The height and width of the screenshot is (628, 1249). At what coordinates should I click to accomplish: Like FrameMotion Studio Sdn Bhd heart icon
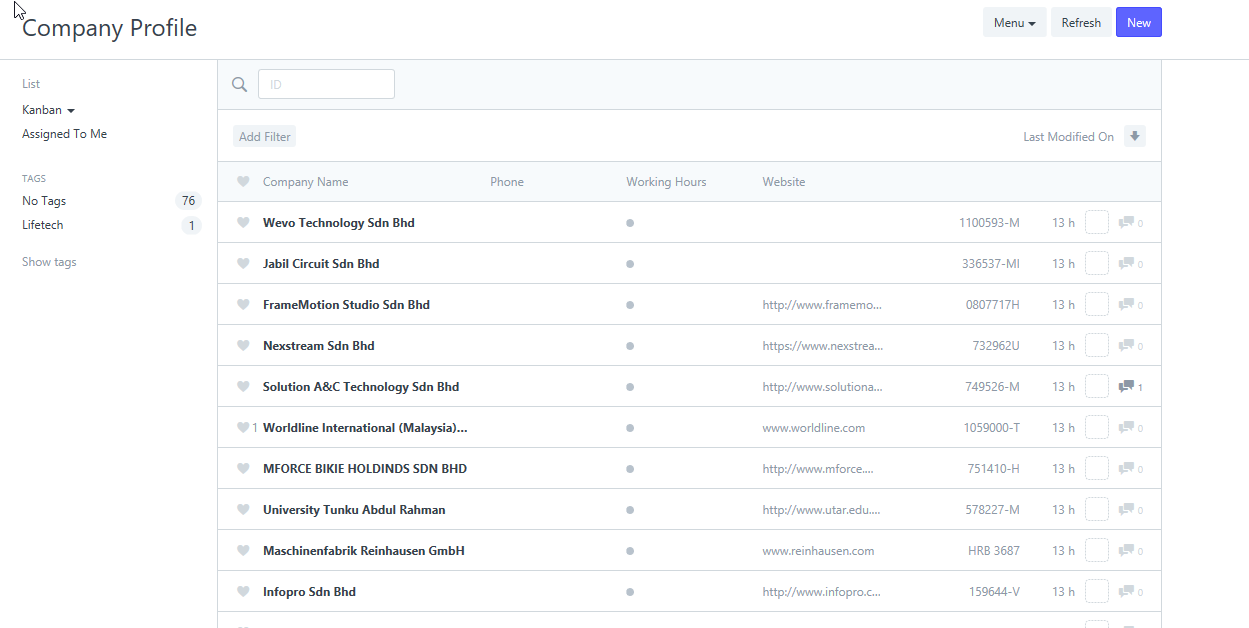(x=243, y=305)
